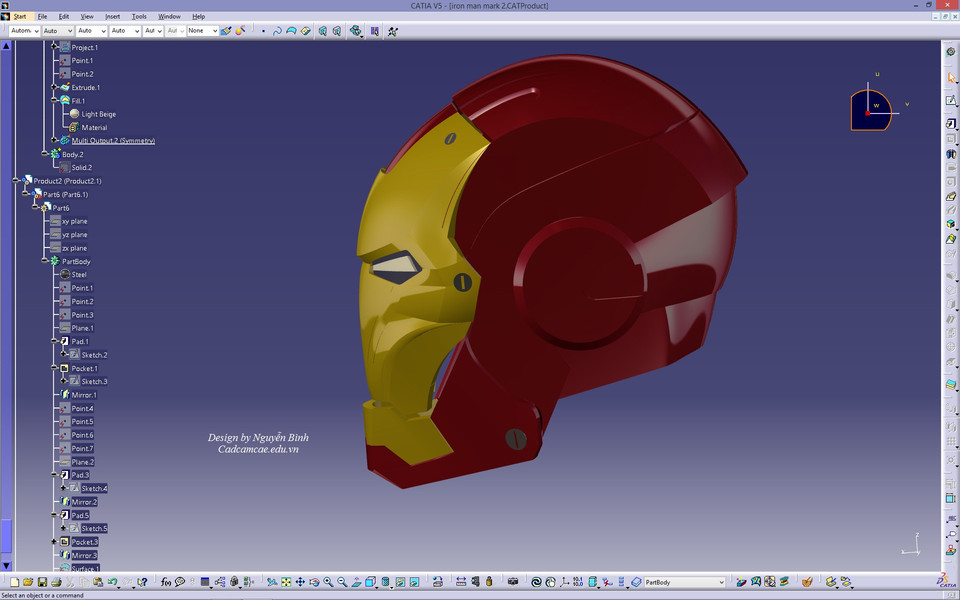Click the Fit All In icon

[285, 582]
